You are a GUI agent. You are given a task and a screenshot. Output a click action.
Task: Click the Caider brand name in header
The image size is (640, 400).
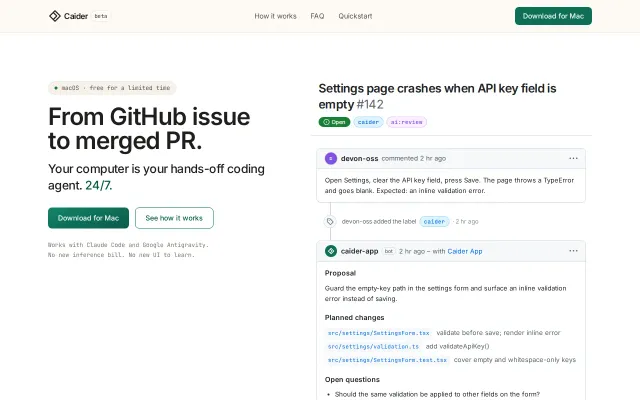76,16
